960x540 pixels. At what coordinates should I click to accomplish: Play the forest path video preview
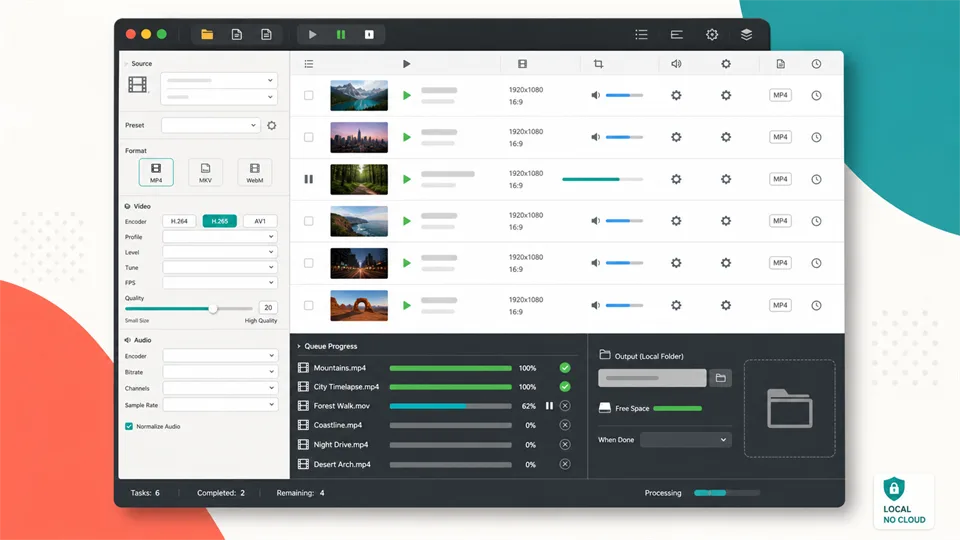point(407,179)
